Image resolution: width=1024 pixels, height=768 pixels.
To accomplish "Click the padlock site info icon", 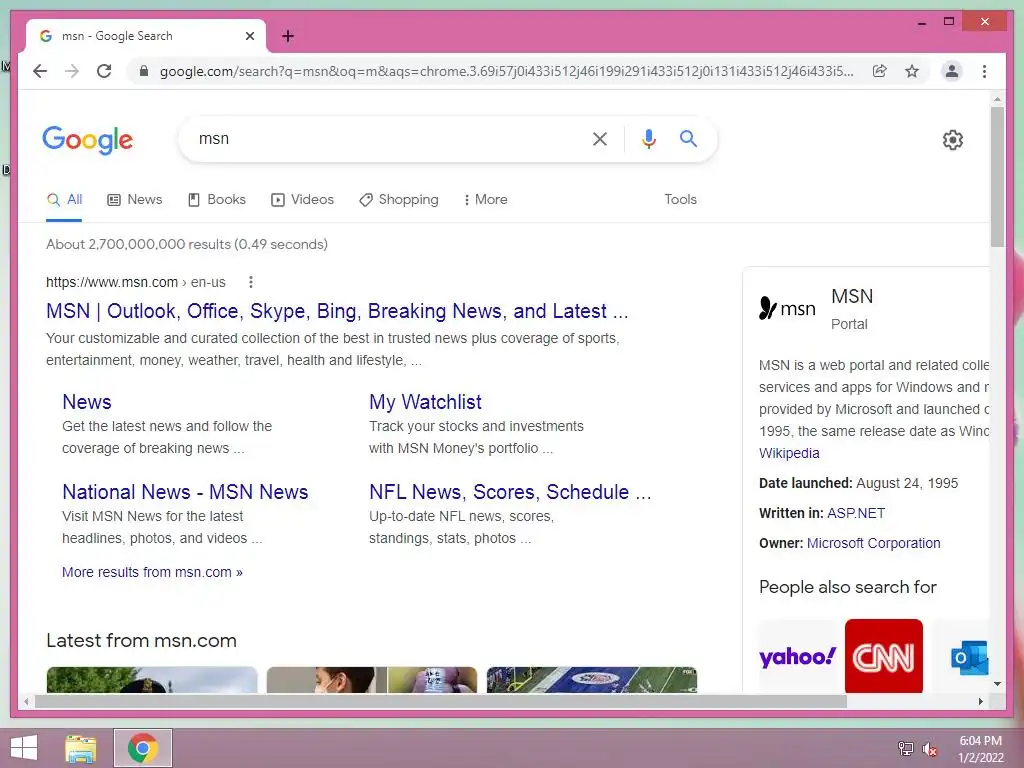I will (144, 71).
